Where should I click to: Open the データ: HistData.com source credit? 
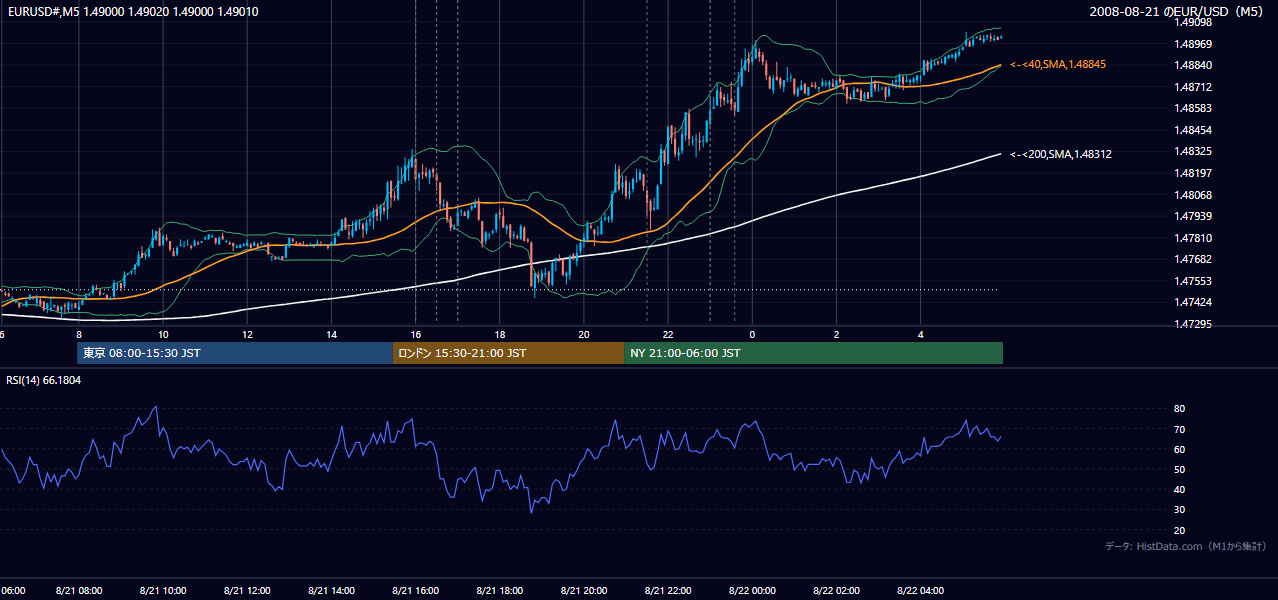coord(1185,546)
